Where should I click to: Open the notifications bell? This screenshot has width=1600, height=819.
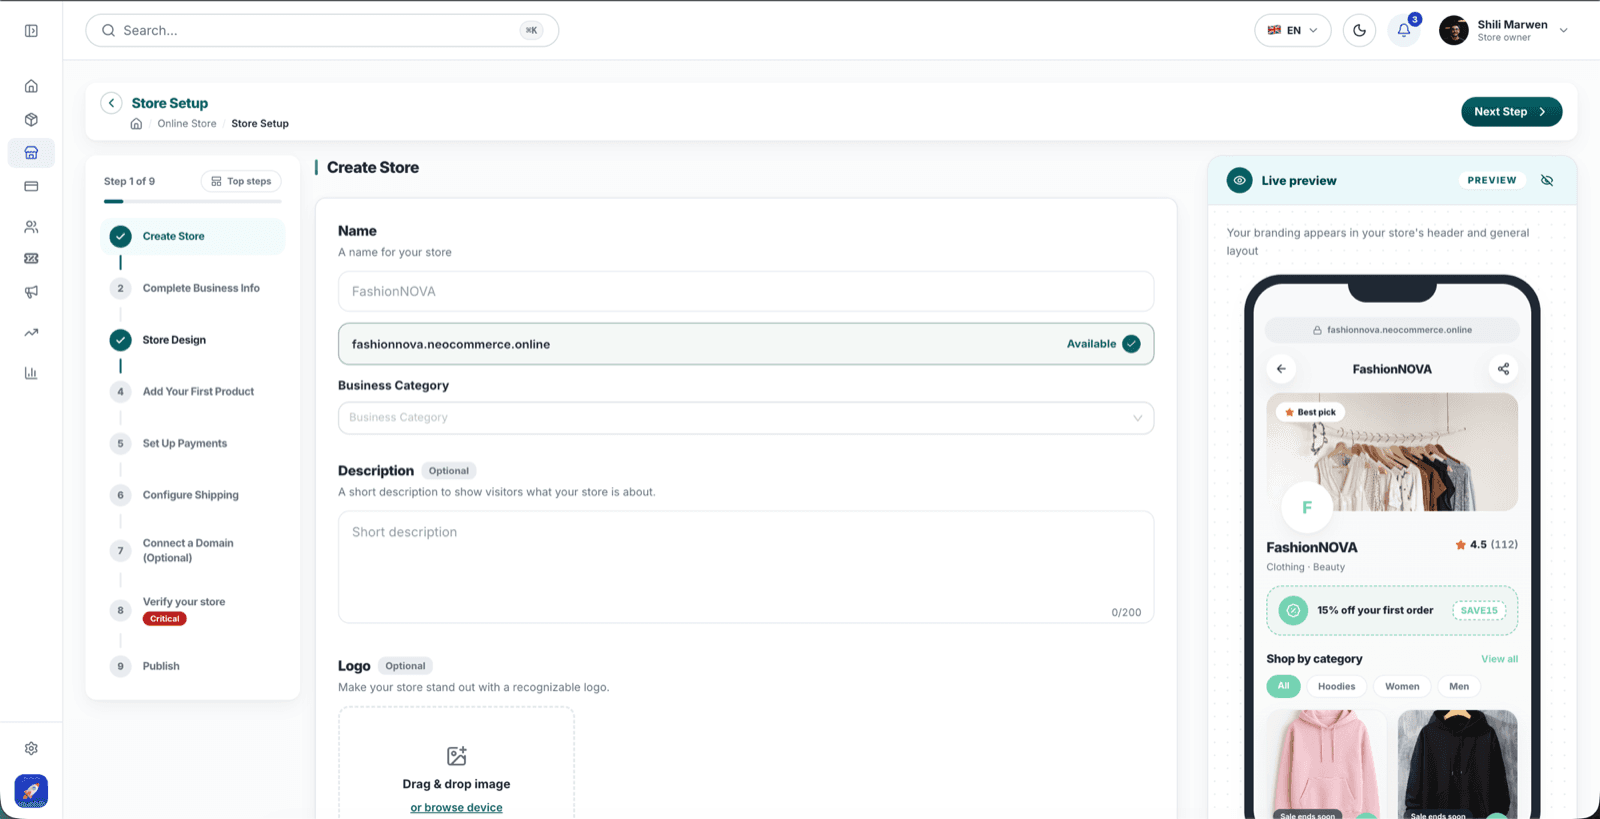1404,30
